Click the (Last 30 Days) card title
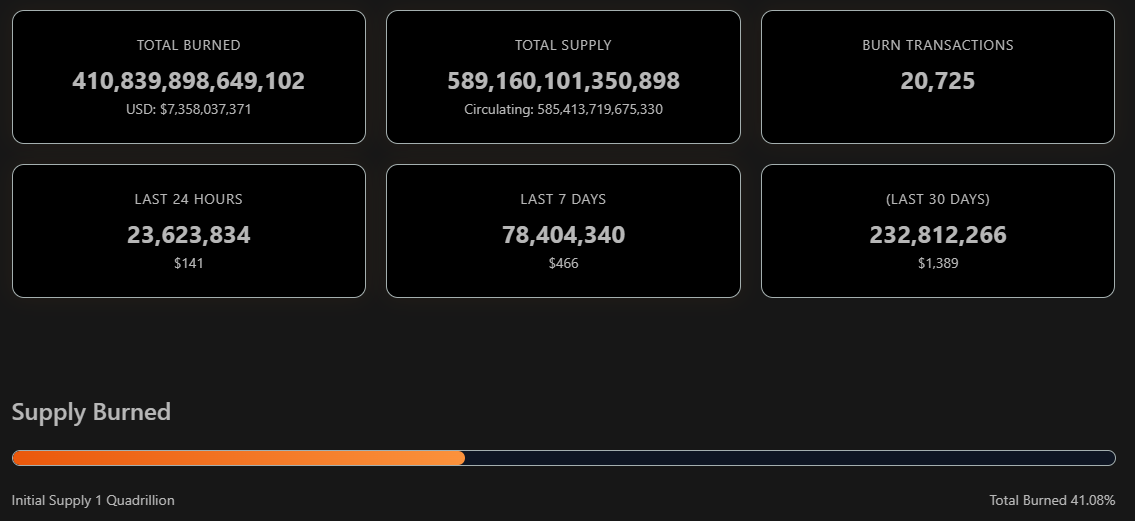 pyautogui.click(x=937, y=199)
